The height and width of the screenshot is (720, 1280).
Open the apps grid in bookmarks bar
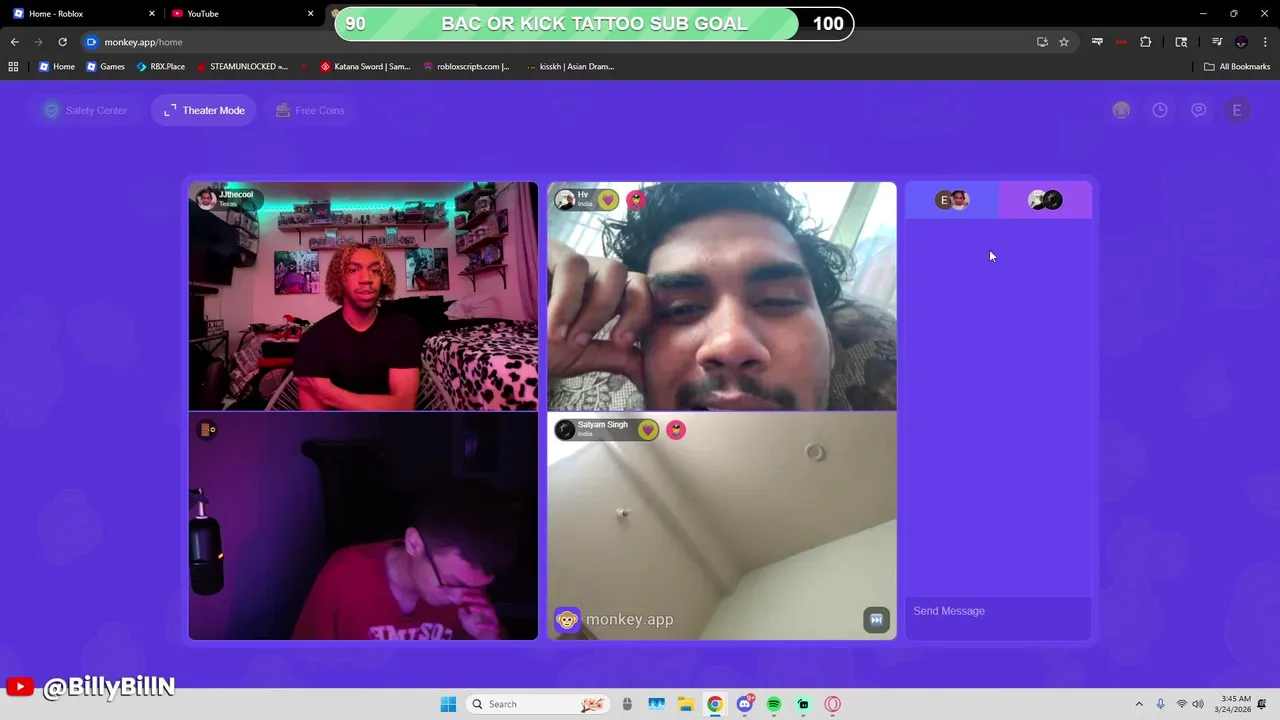13,67
